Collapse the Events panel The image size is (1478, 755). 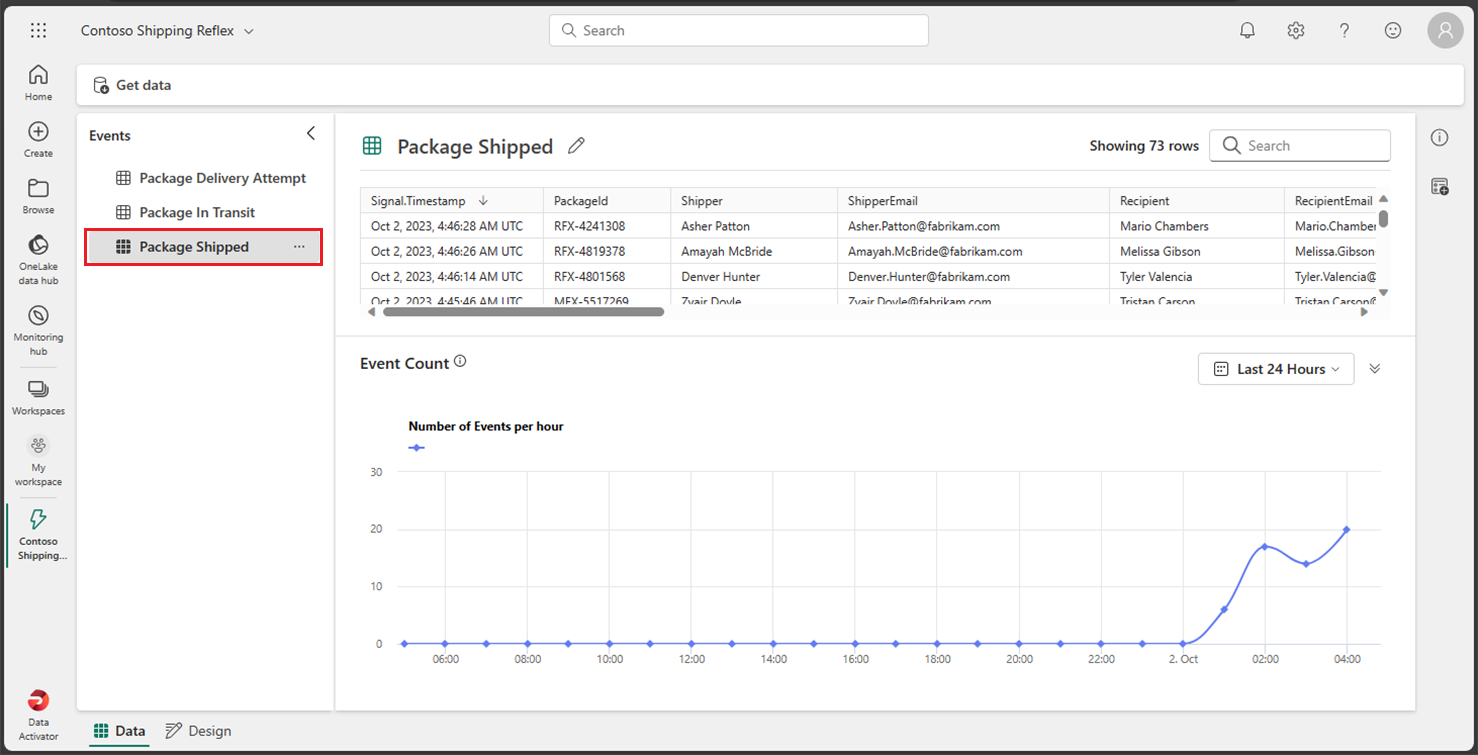(310, 133)
